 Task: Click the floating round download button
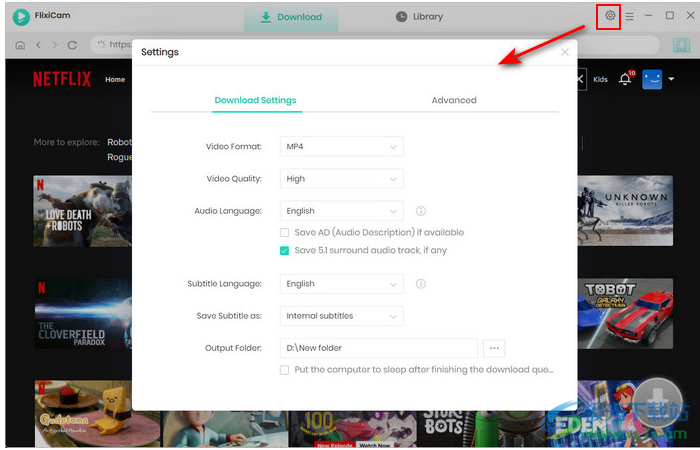tap(658, 402)
